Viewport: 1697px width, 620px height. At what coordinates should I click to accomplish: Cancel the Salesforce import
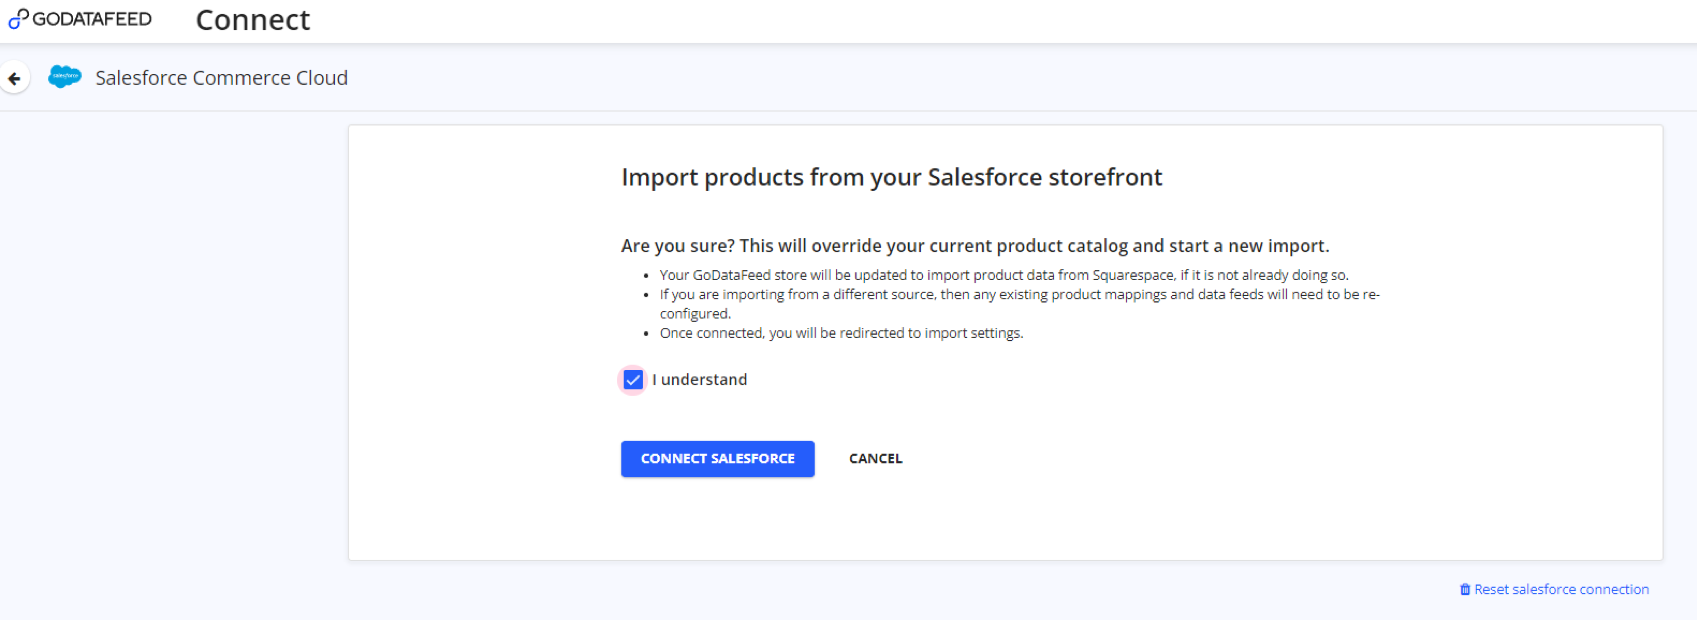coord(876,459)
